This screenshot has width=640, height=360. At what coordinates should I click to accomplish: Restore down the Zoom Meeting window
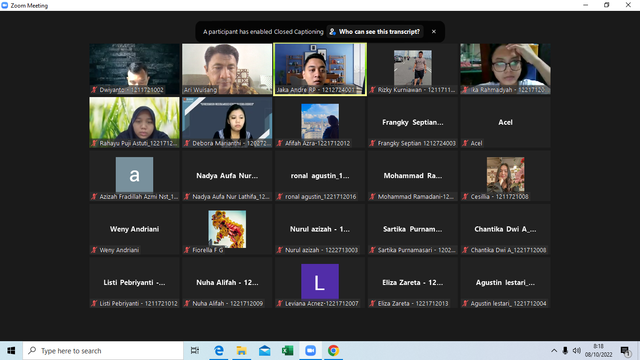click(607, 5)
